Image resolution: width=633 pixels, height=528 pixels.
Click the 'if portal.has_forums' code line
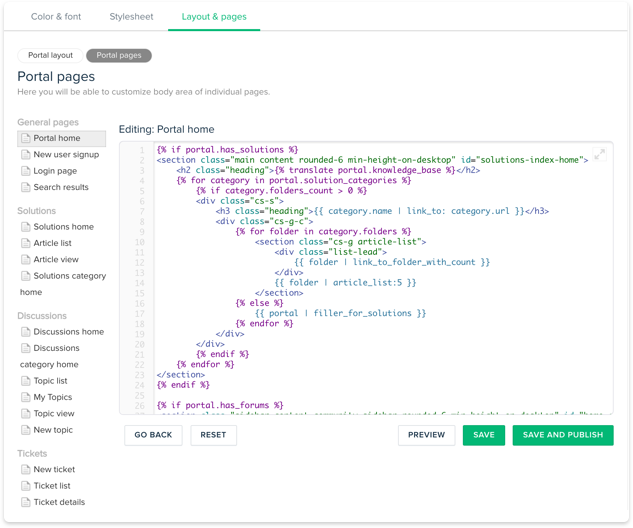click(220, 405)
